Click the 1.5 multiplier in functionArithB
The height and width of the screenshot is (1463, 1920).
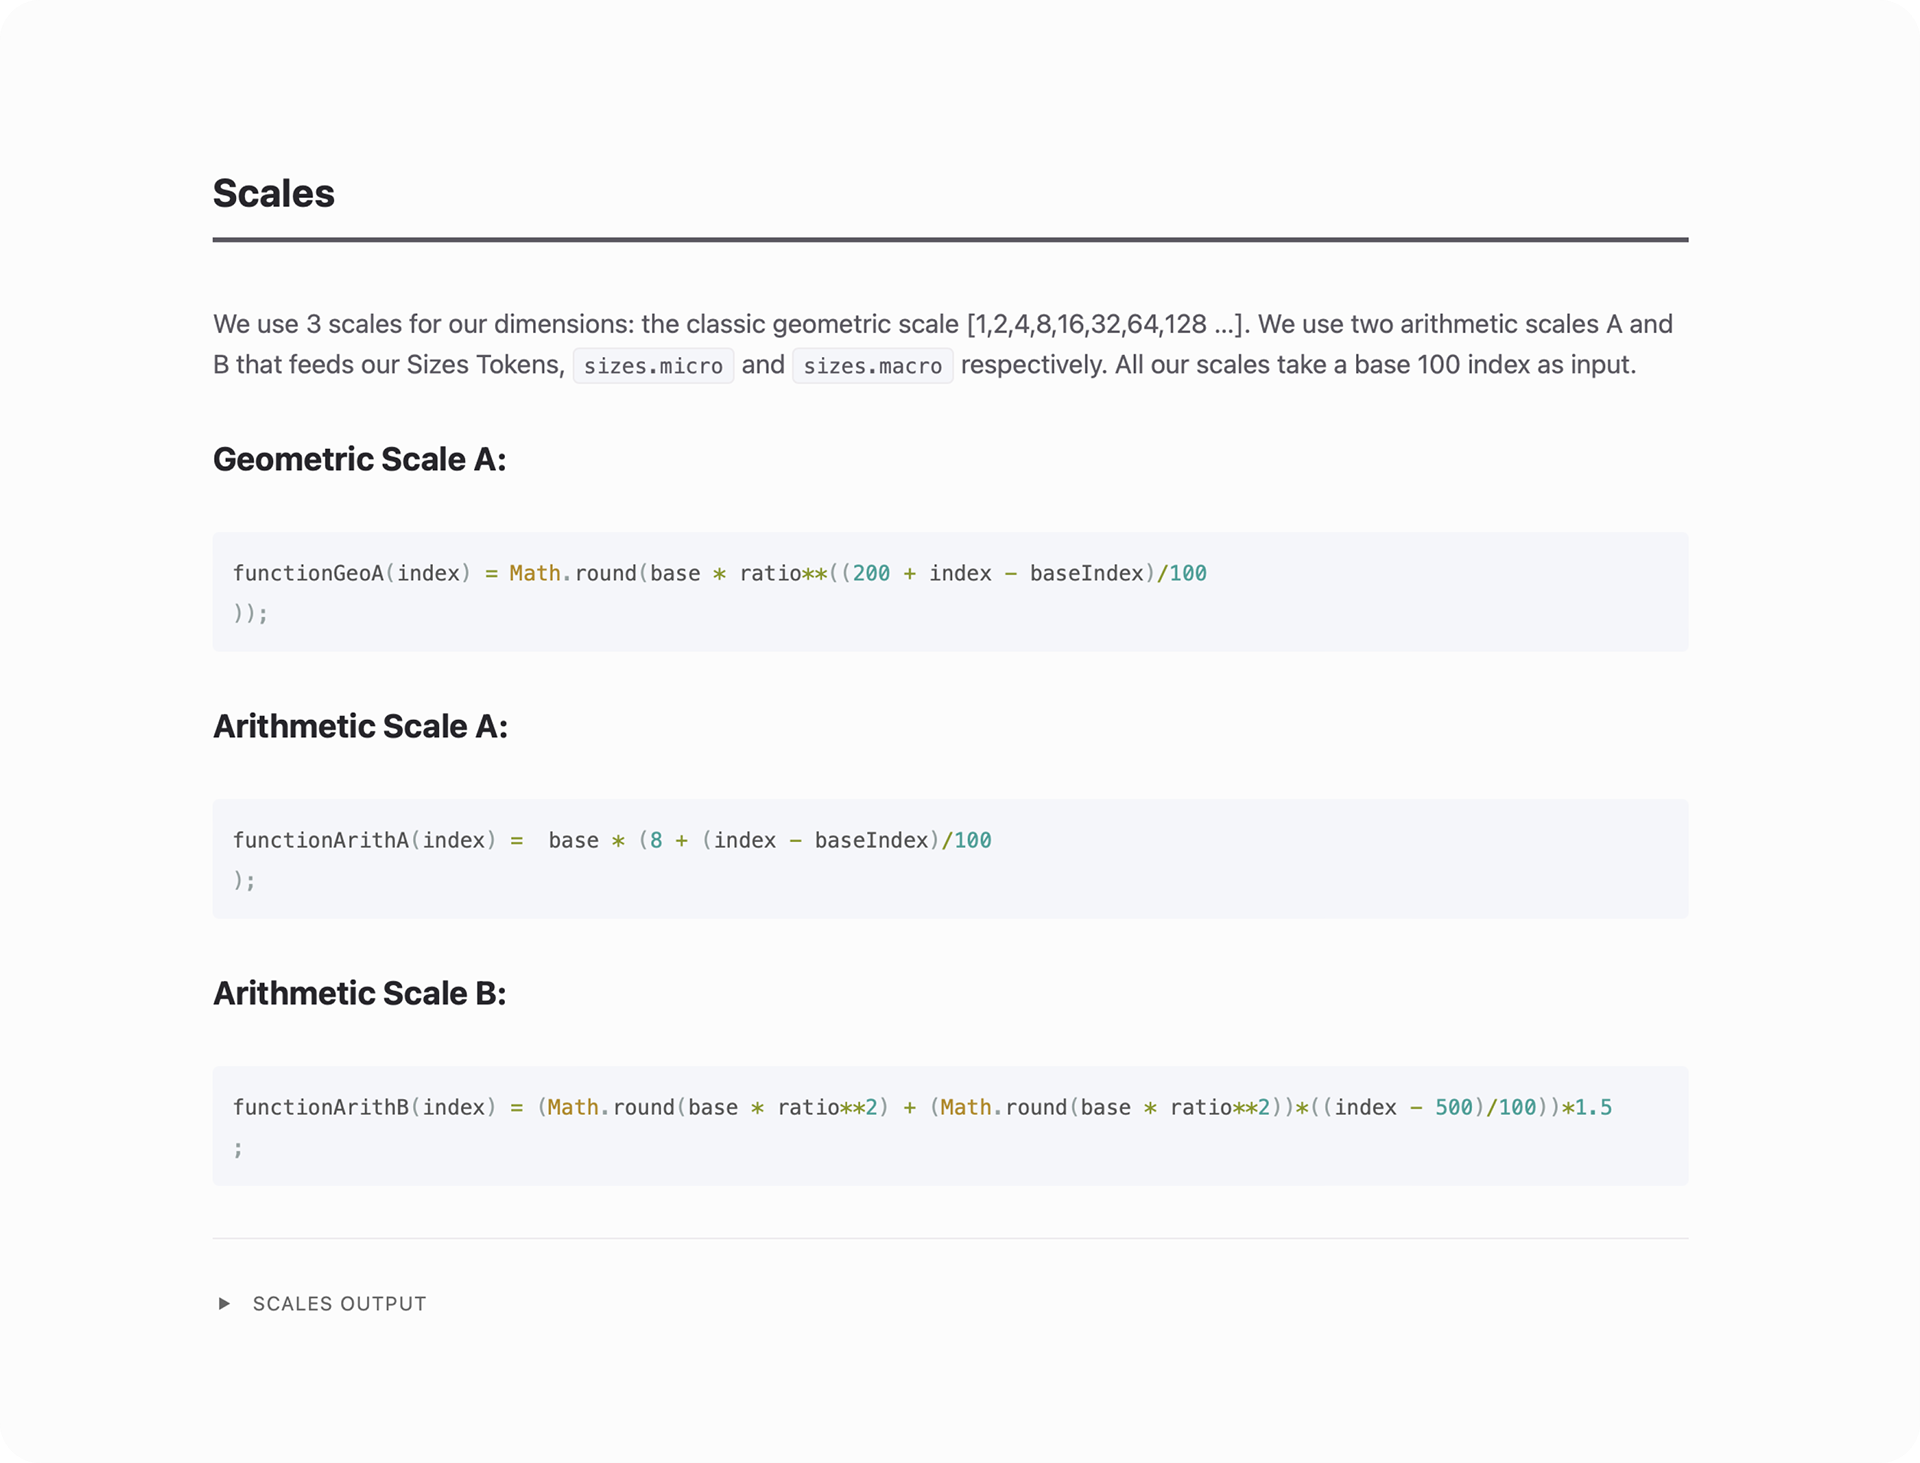[x=1594, y=1107]
